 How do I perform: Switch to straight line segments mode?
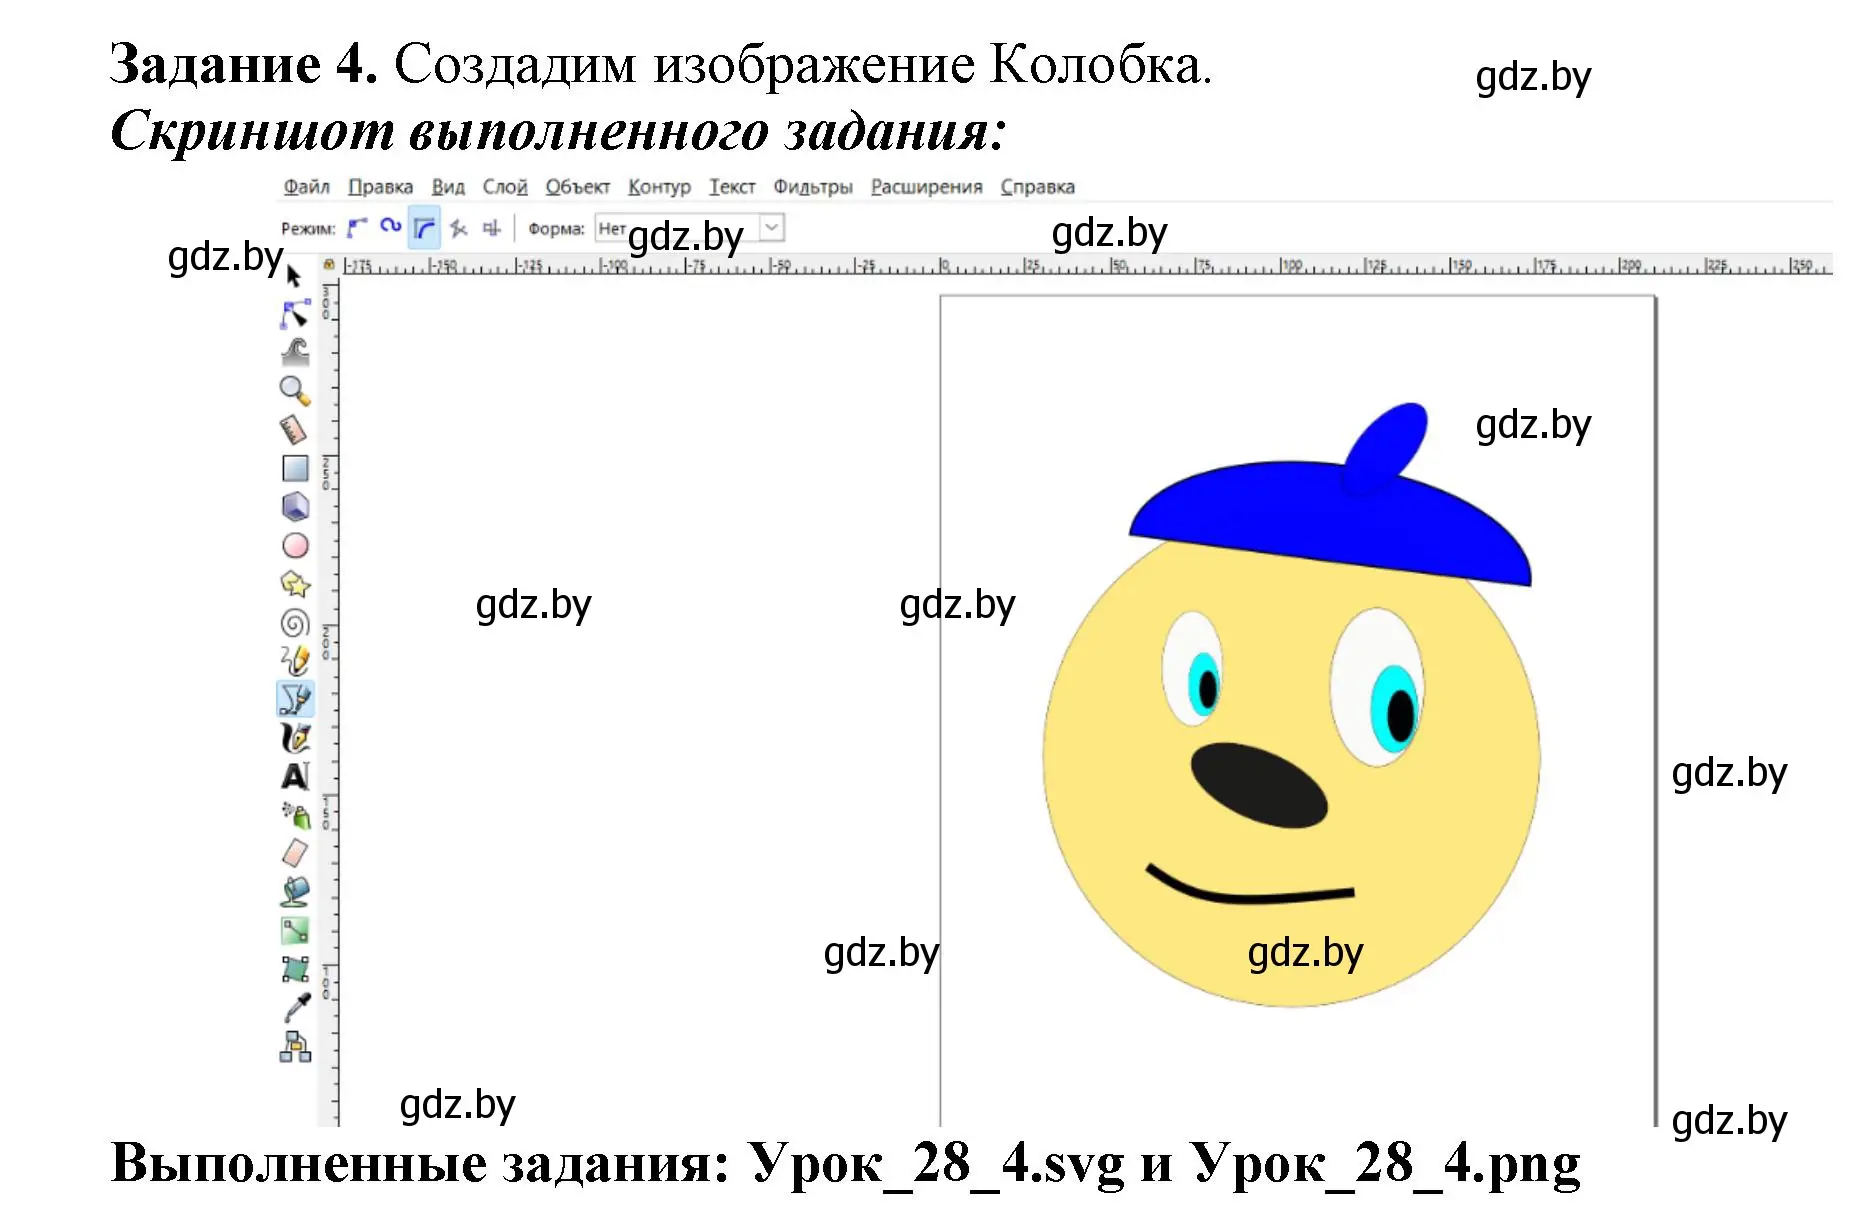coord(459,229)
